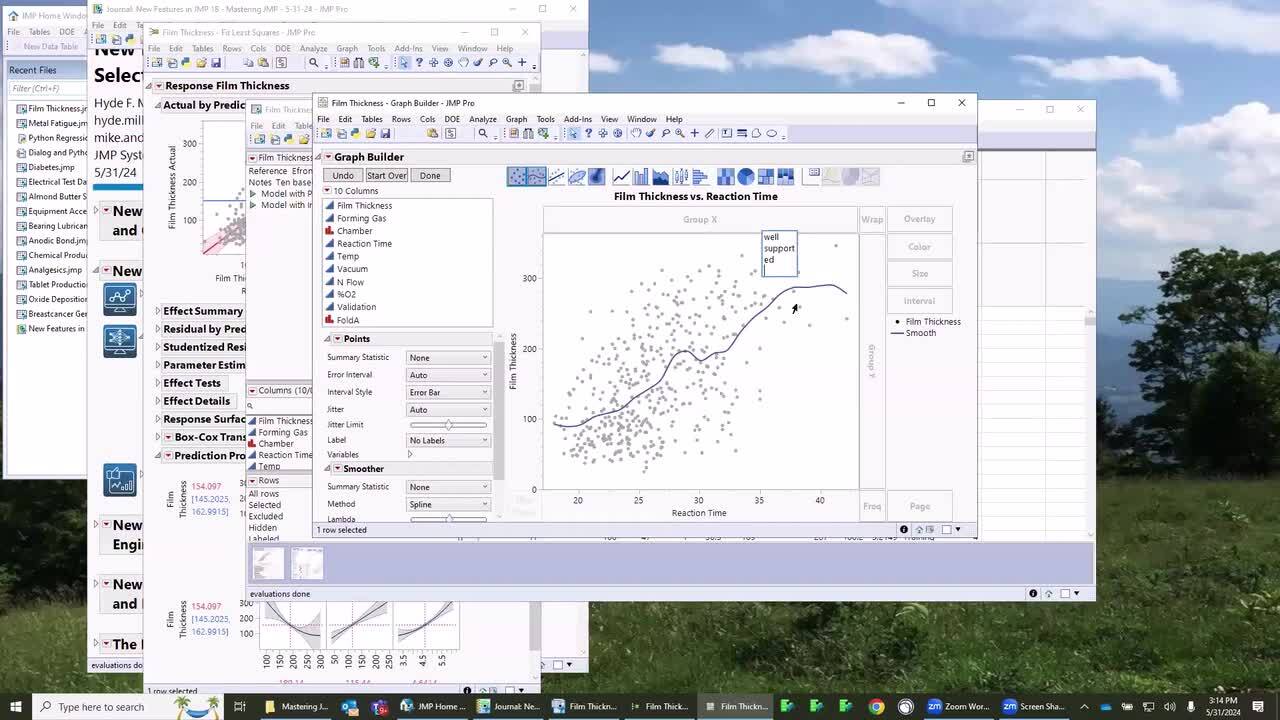Select the Contour element icon

coord(597,177)
